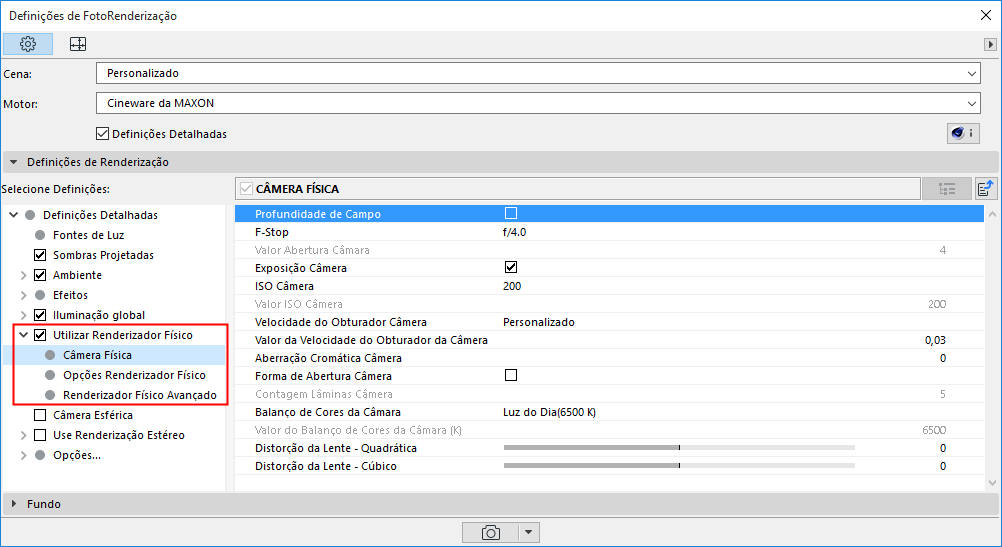Uncheck Utilizar Renderizador Físico
The height and width of the screenshot is (547, 1002).
pyautogui.click(x=40, y=335)
